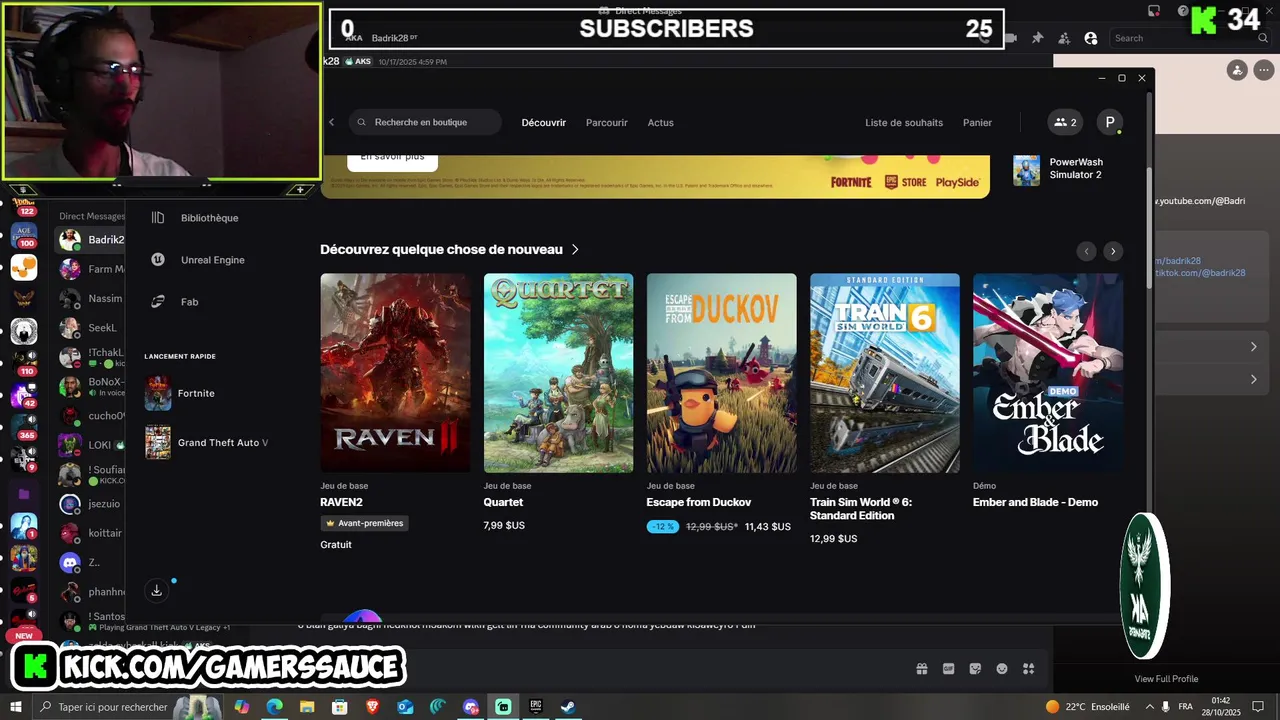Click the 'Avant-premières' badge under RAVEN2
This screenshot has width=1280, height=720.
(x=364, y=523)
